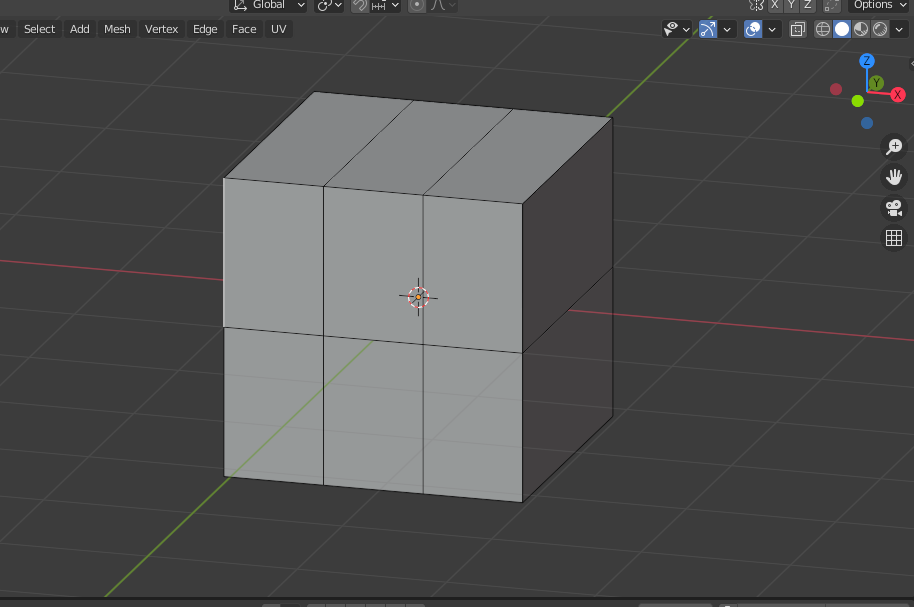Image resolution: width=914 pixels, height=607 pixels.
Task: Toggle Y-axis mesh mirror
Action: 791,5
